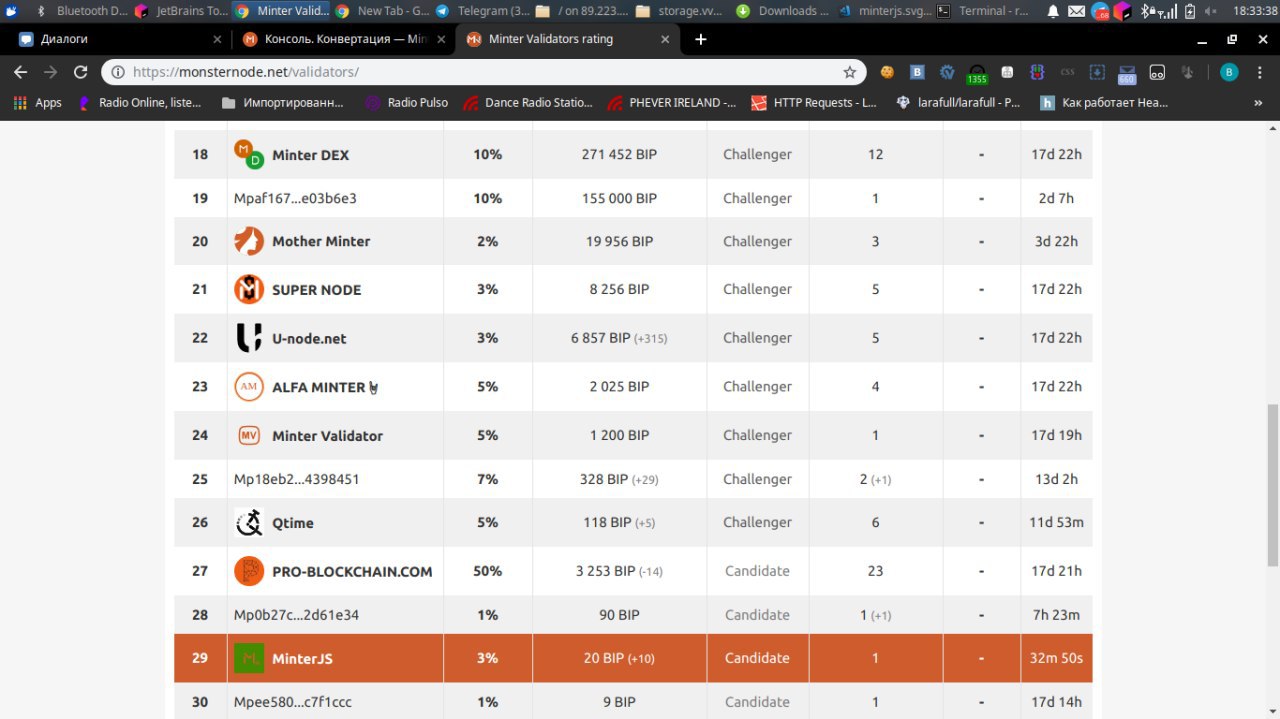Switch to JetBrains Toolbox taskbar window
Screen dimensions: 1280x719
click(x=180, y=11)
